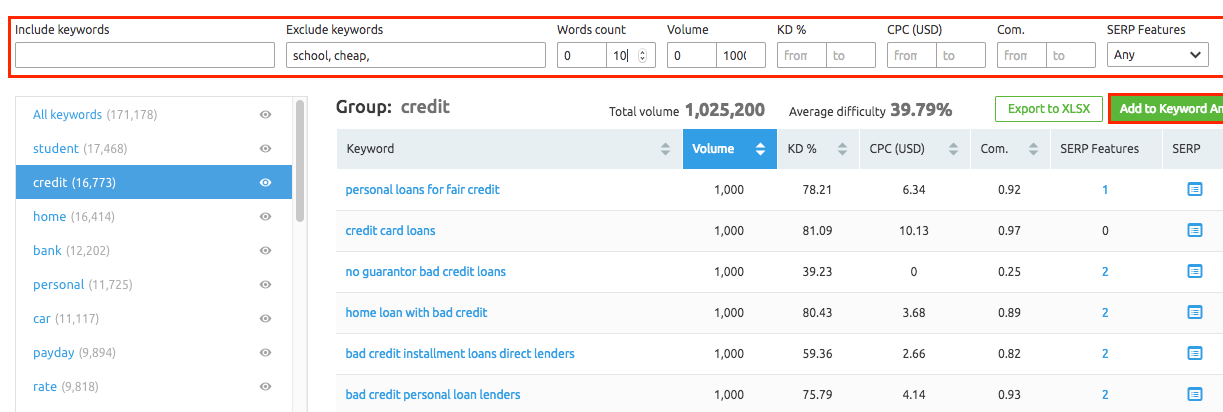Image resolution: width=1223 pixels, height=412 pixels.
Task: Focus the Exclude keywords field
Action: point(415,55)
